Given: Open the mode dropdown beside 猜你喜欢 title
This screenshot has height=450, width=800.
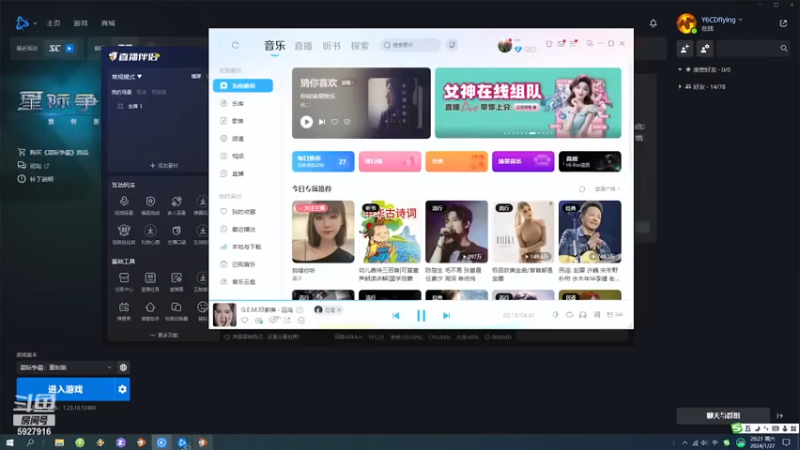Looking at the screenshot, I should [x=347, y=83].
